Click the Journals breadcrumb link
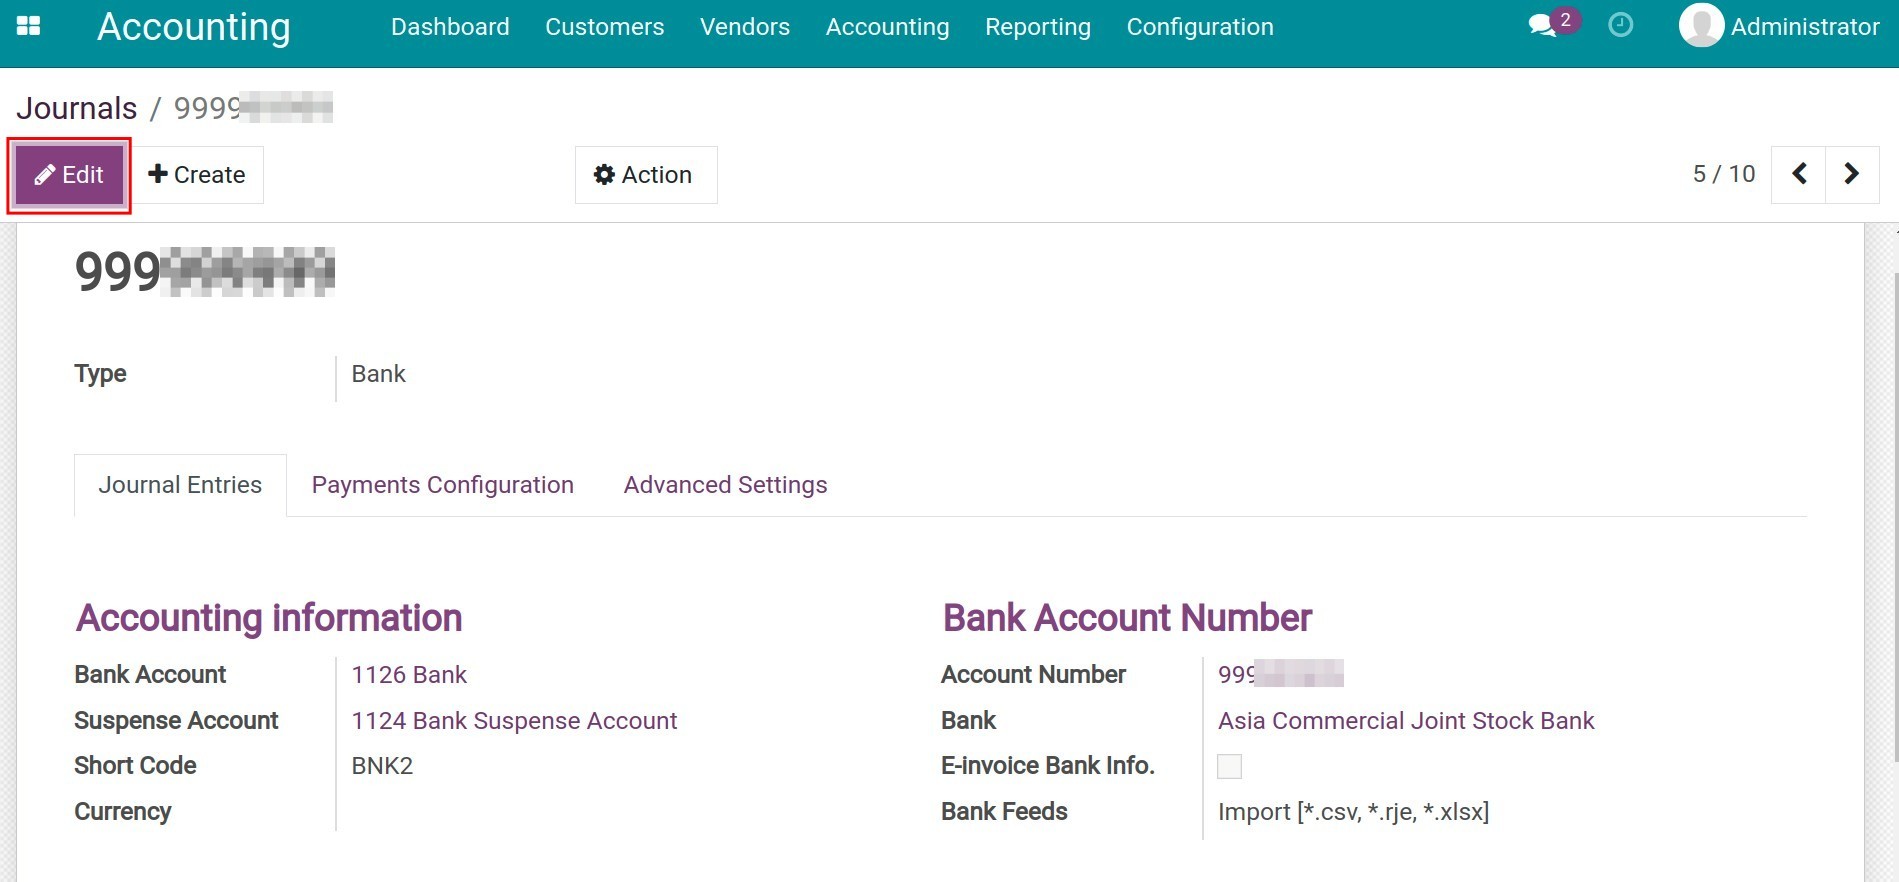 pos(77,108)
